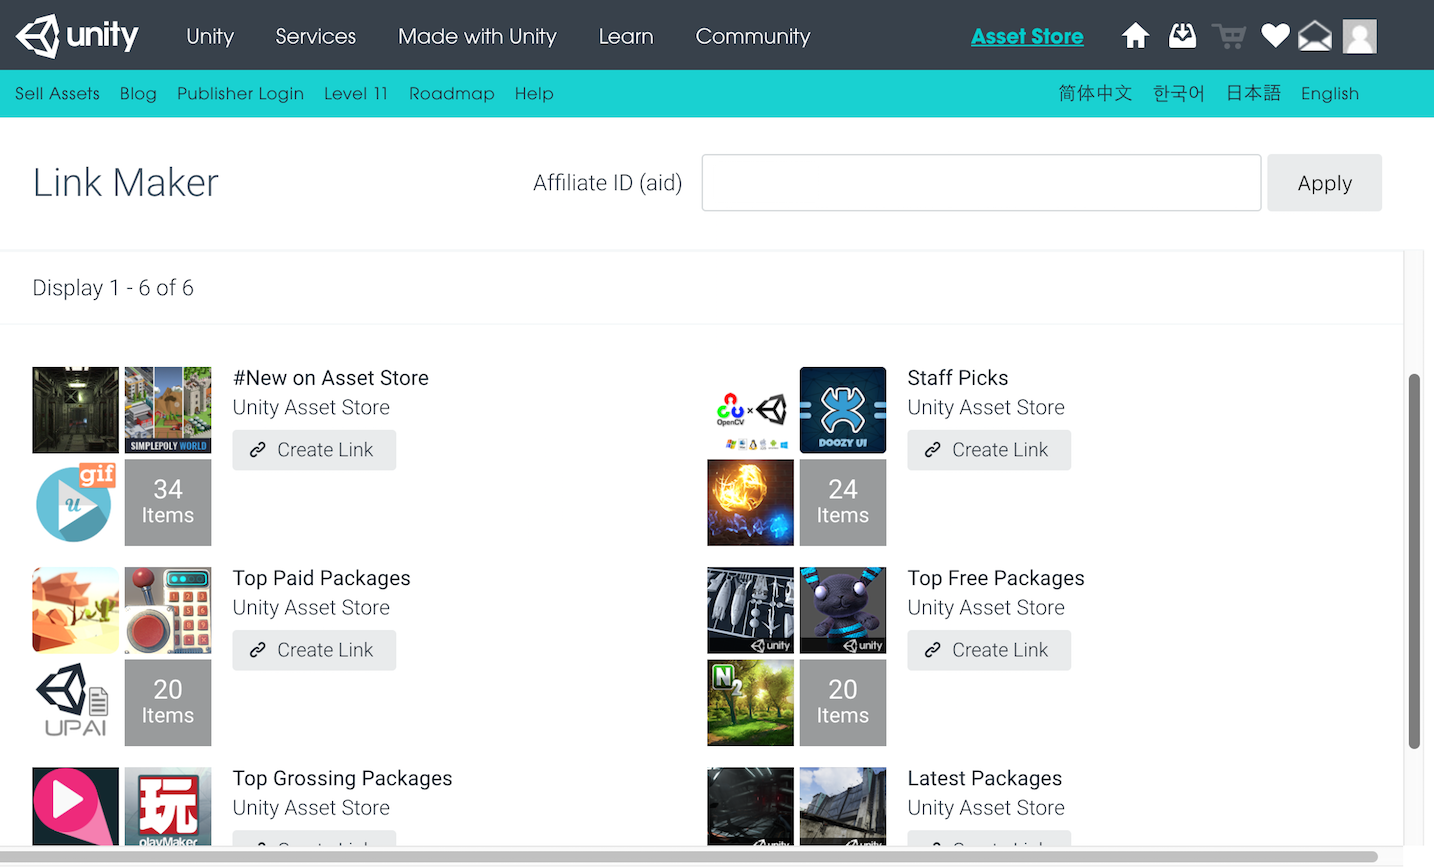
Task: Open the Blog link
Action: point(138,93)
